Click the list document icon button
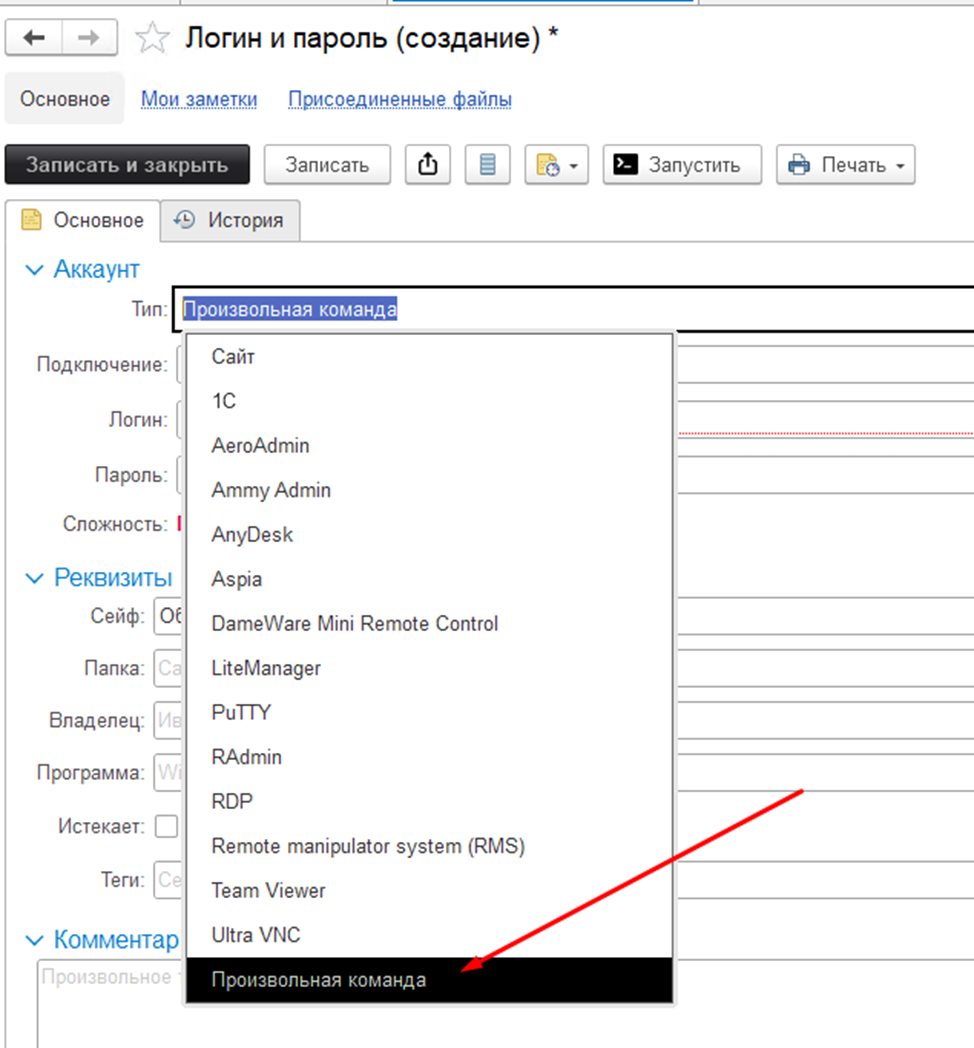Image resolution: width=974 pixels, height=1048 pixels. pos(488,165)
